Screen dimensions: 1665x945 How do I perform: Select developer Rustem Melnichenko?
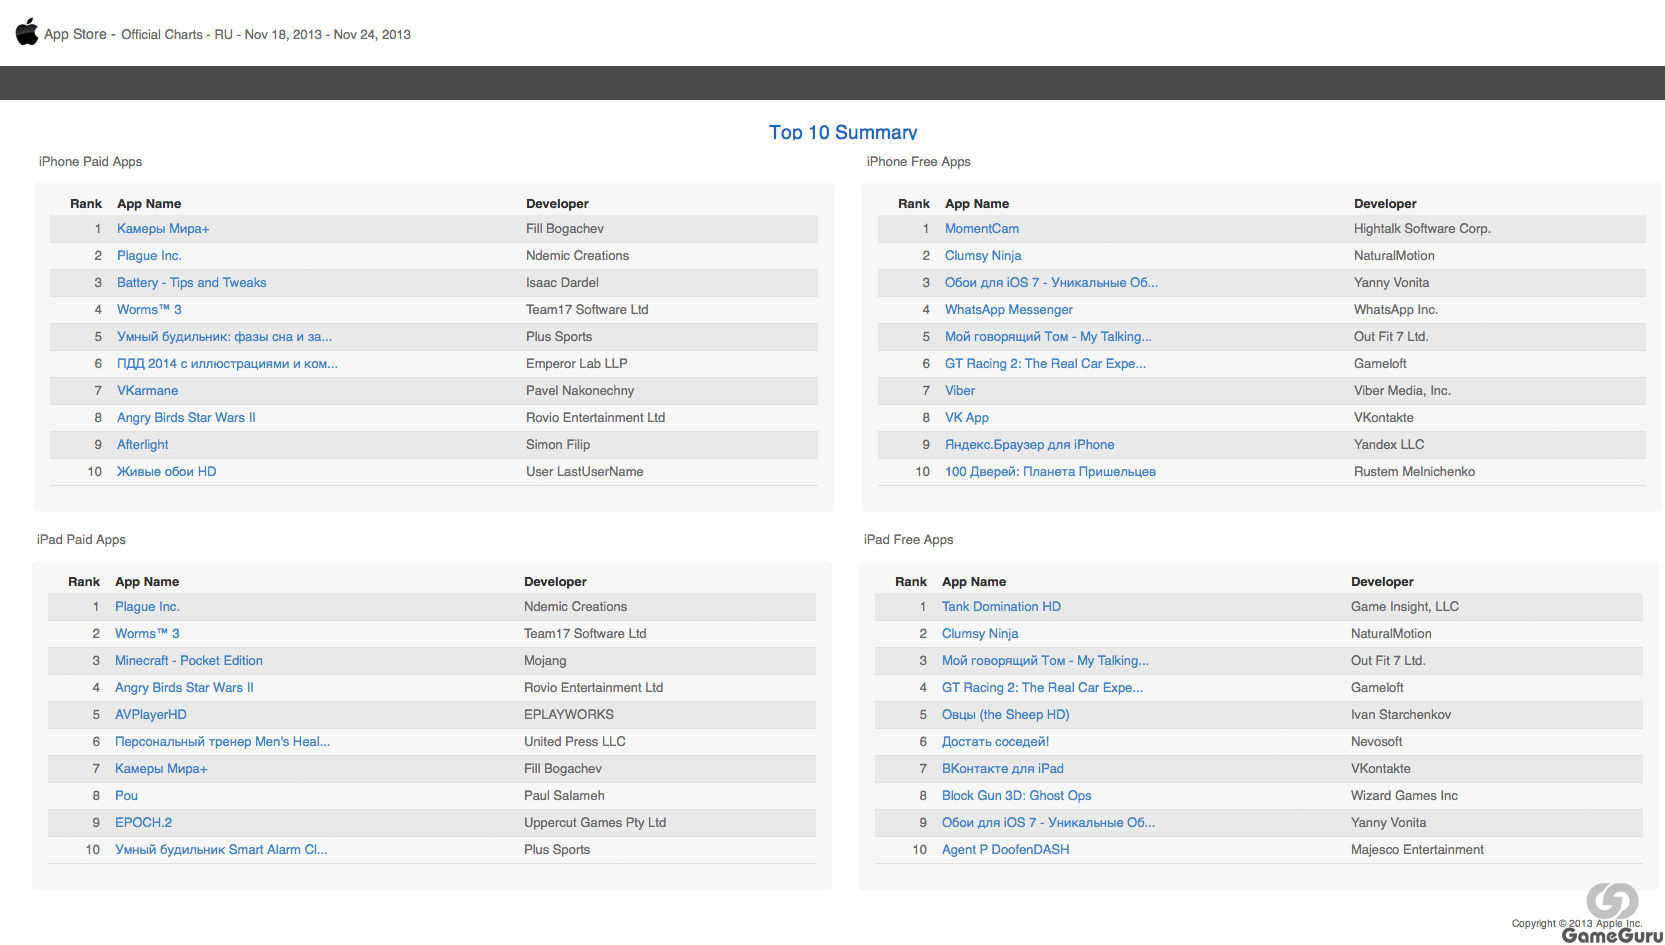pos(1414,472)
